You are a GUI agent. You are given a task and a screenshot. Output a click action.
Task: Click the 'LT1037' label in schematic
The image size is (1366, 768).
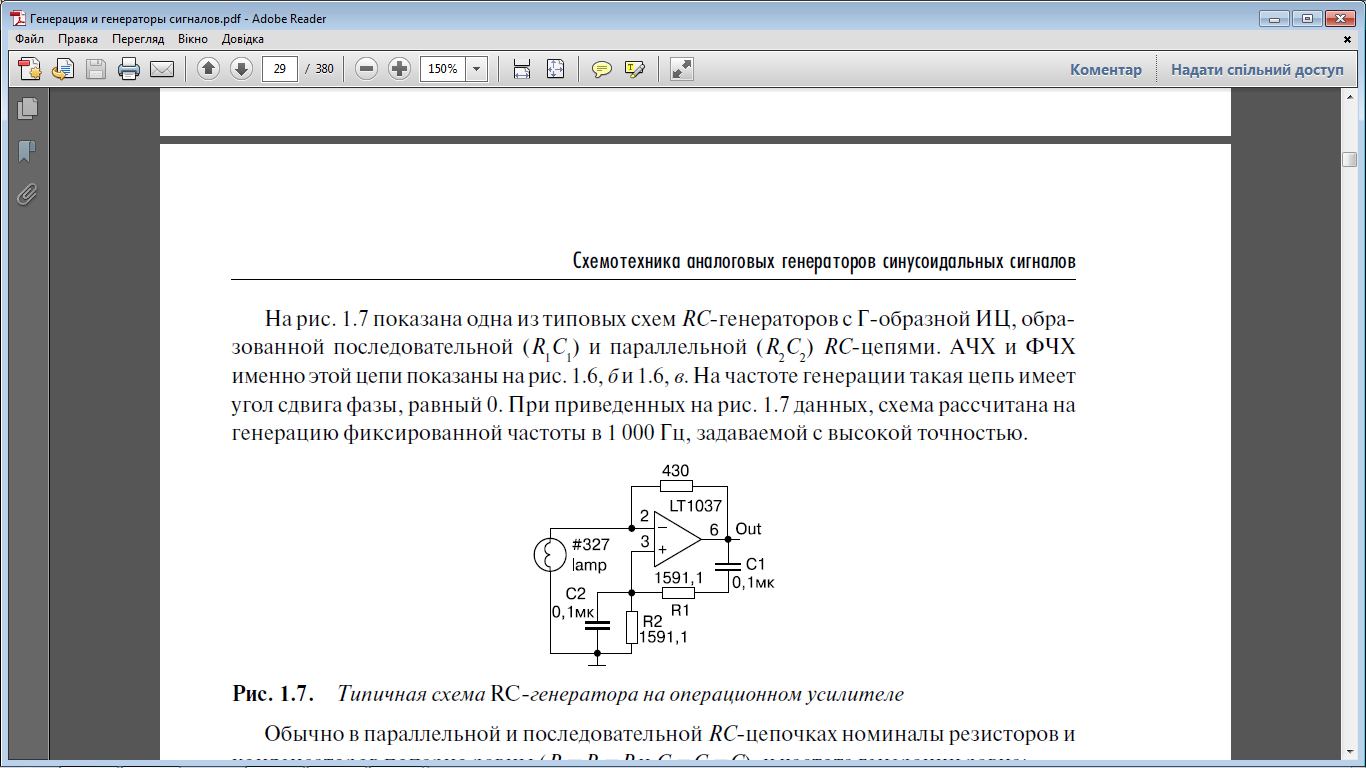[x=695, y=506]
